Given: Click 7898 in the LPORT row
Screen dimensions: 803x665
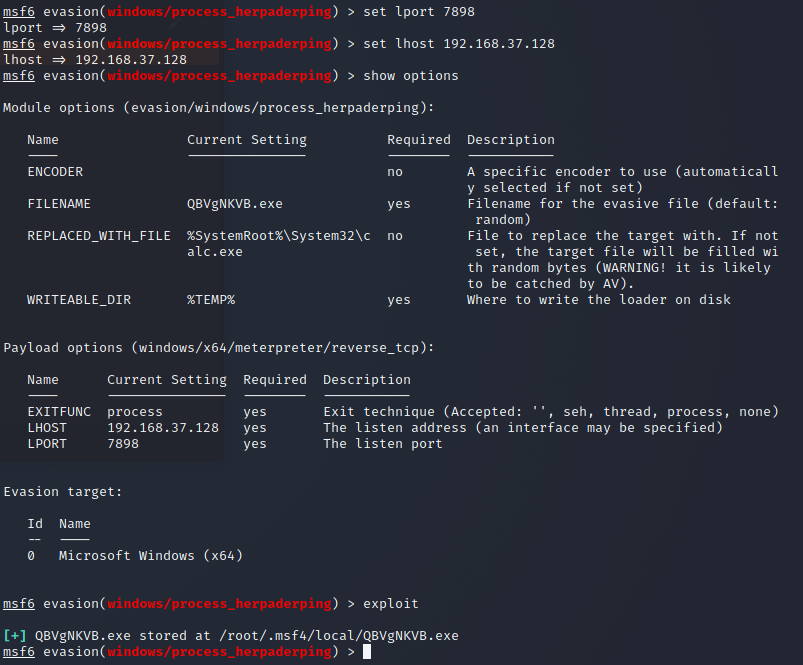Looking at the screenshot, I should pyautogui.click(x=123, y=443).
